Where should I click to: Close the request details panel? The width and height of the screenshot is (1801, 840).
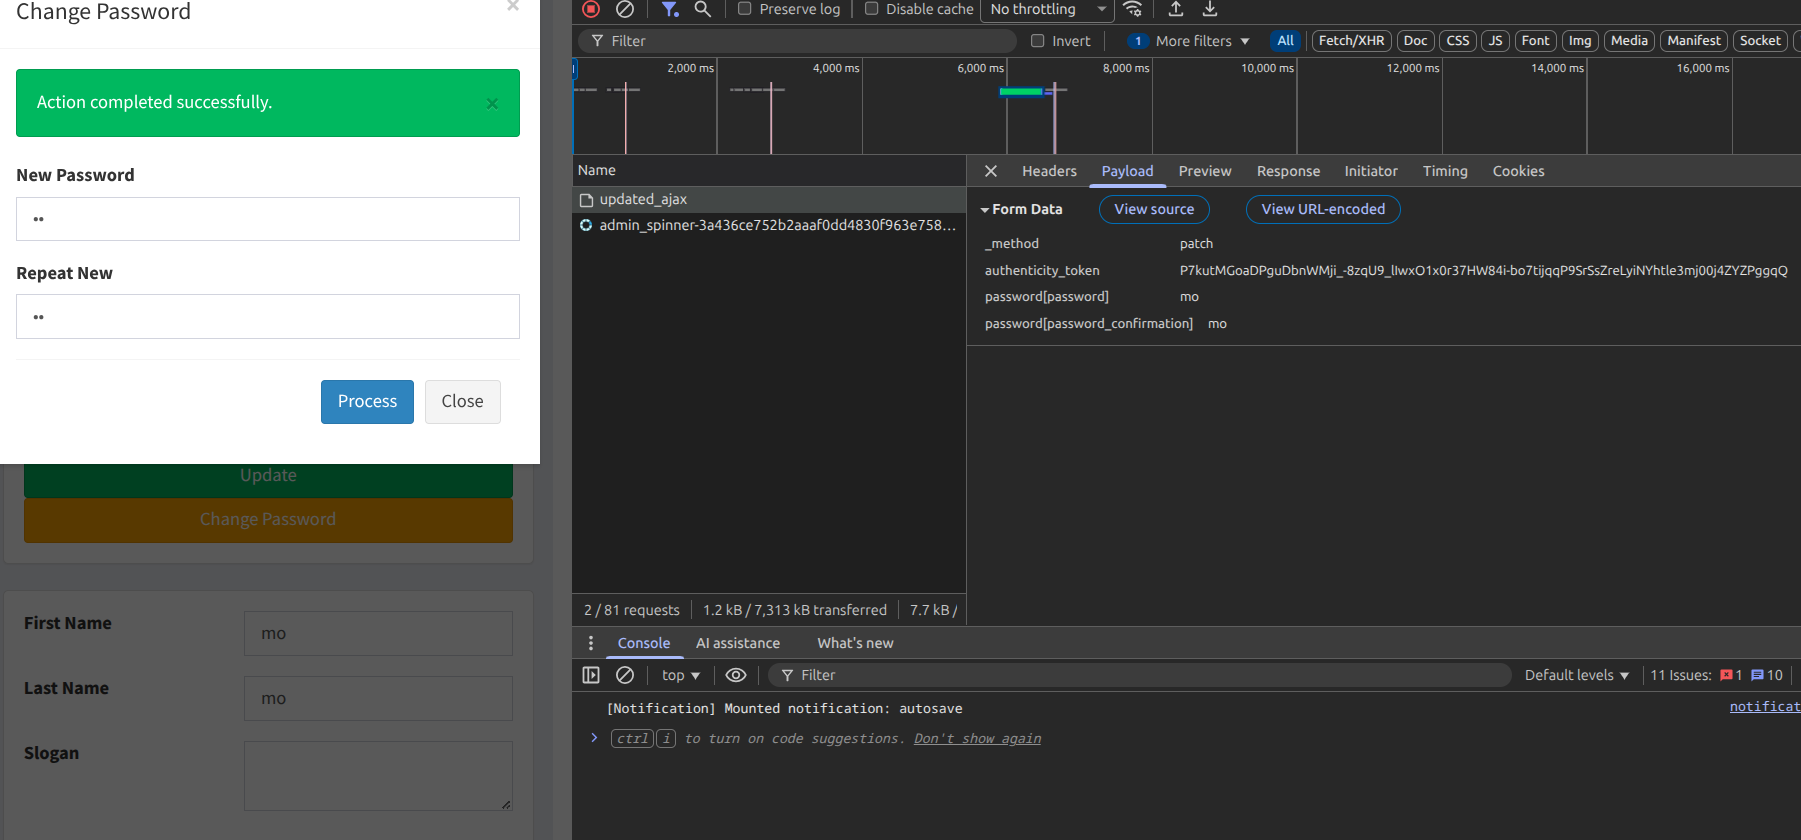point(991,171)
